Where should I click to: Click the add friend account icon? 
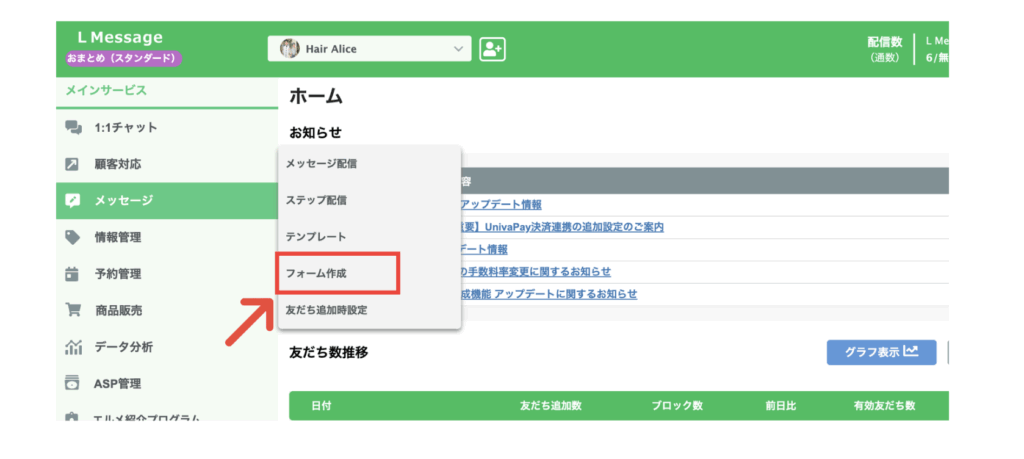[x=492, y=49]
